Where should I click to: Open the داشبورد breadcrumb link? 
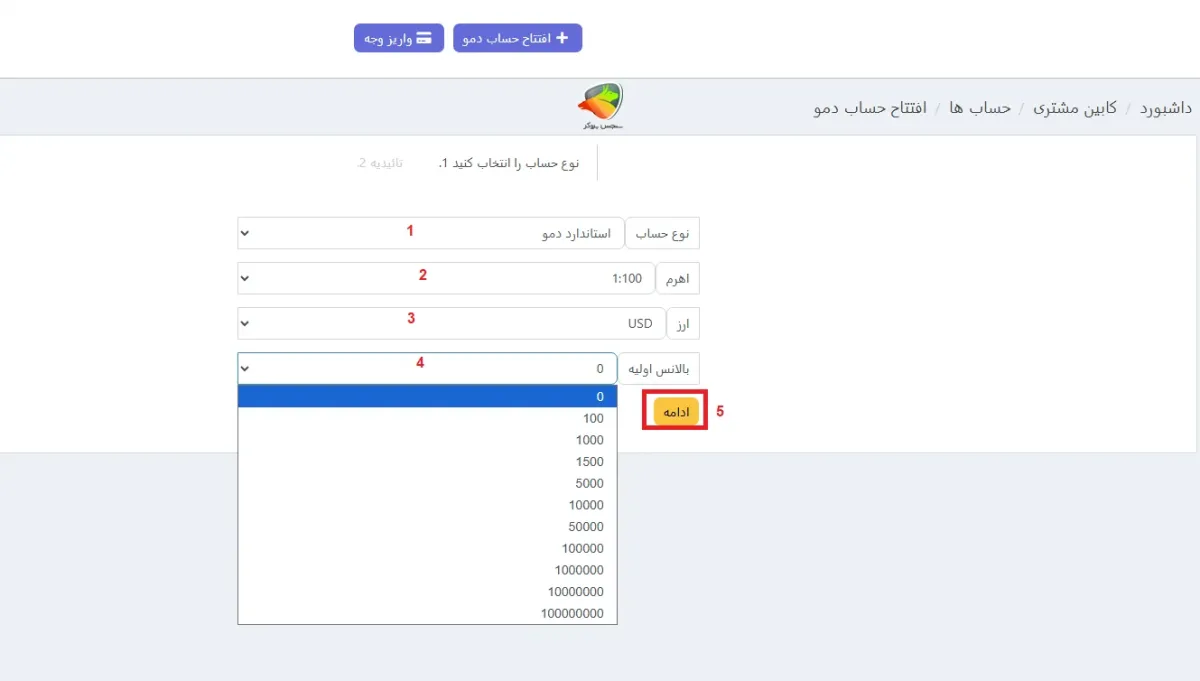click(1166, 107)
